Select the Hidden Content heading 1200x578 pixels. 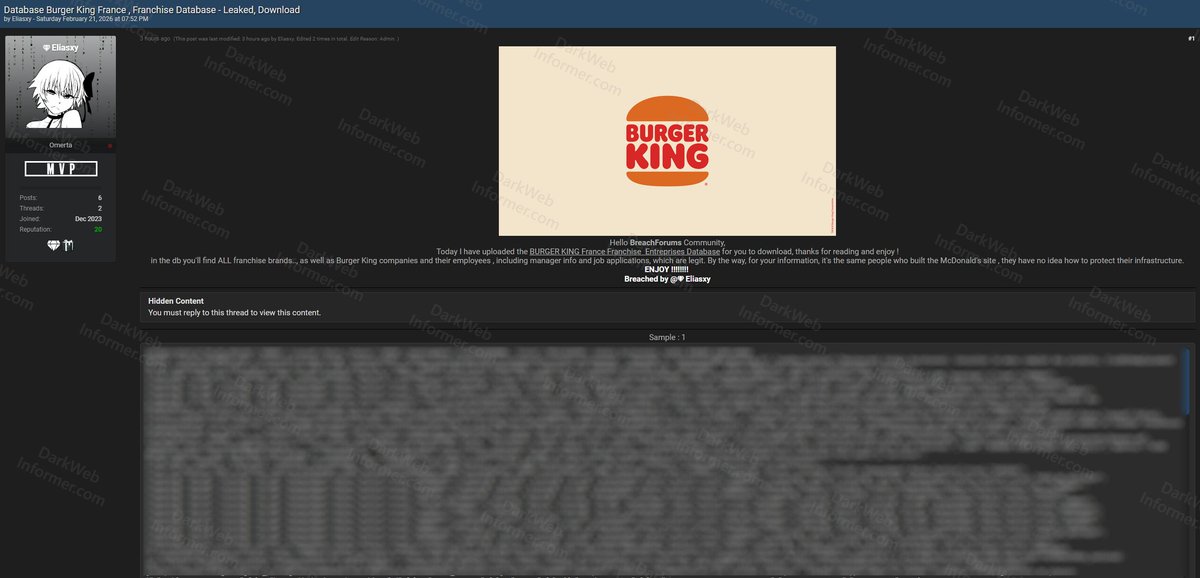[x=176, y=301]
